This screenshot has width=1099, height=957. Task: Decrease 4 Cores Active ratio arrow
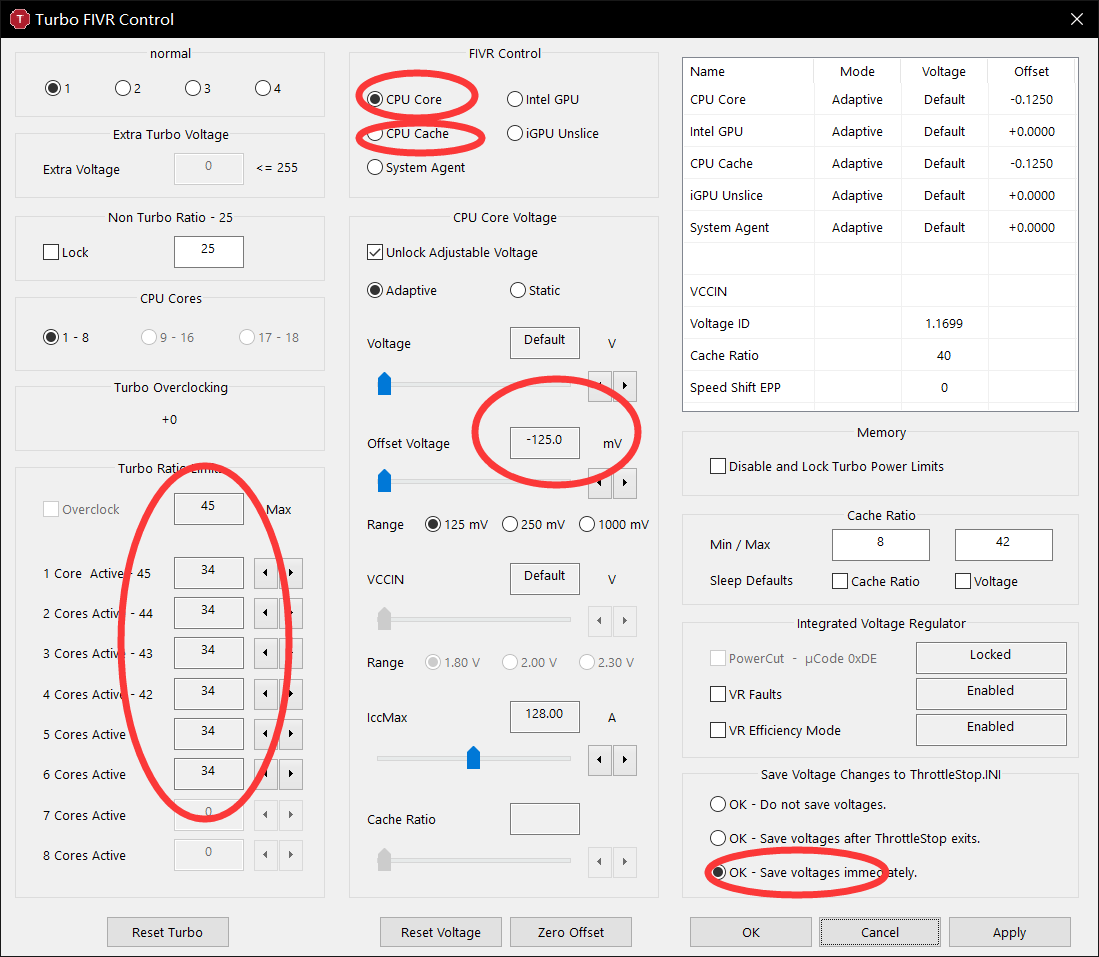click(x=266, y=694)
